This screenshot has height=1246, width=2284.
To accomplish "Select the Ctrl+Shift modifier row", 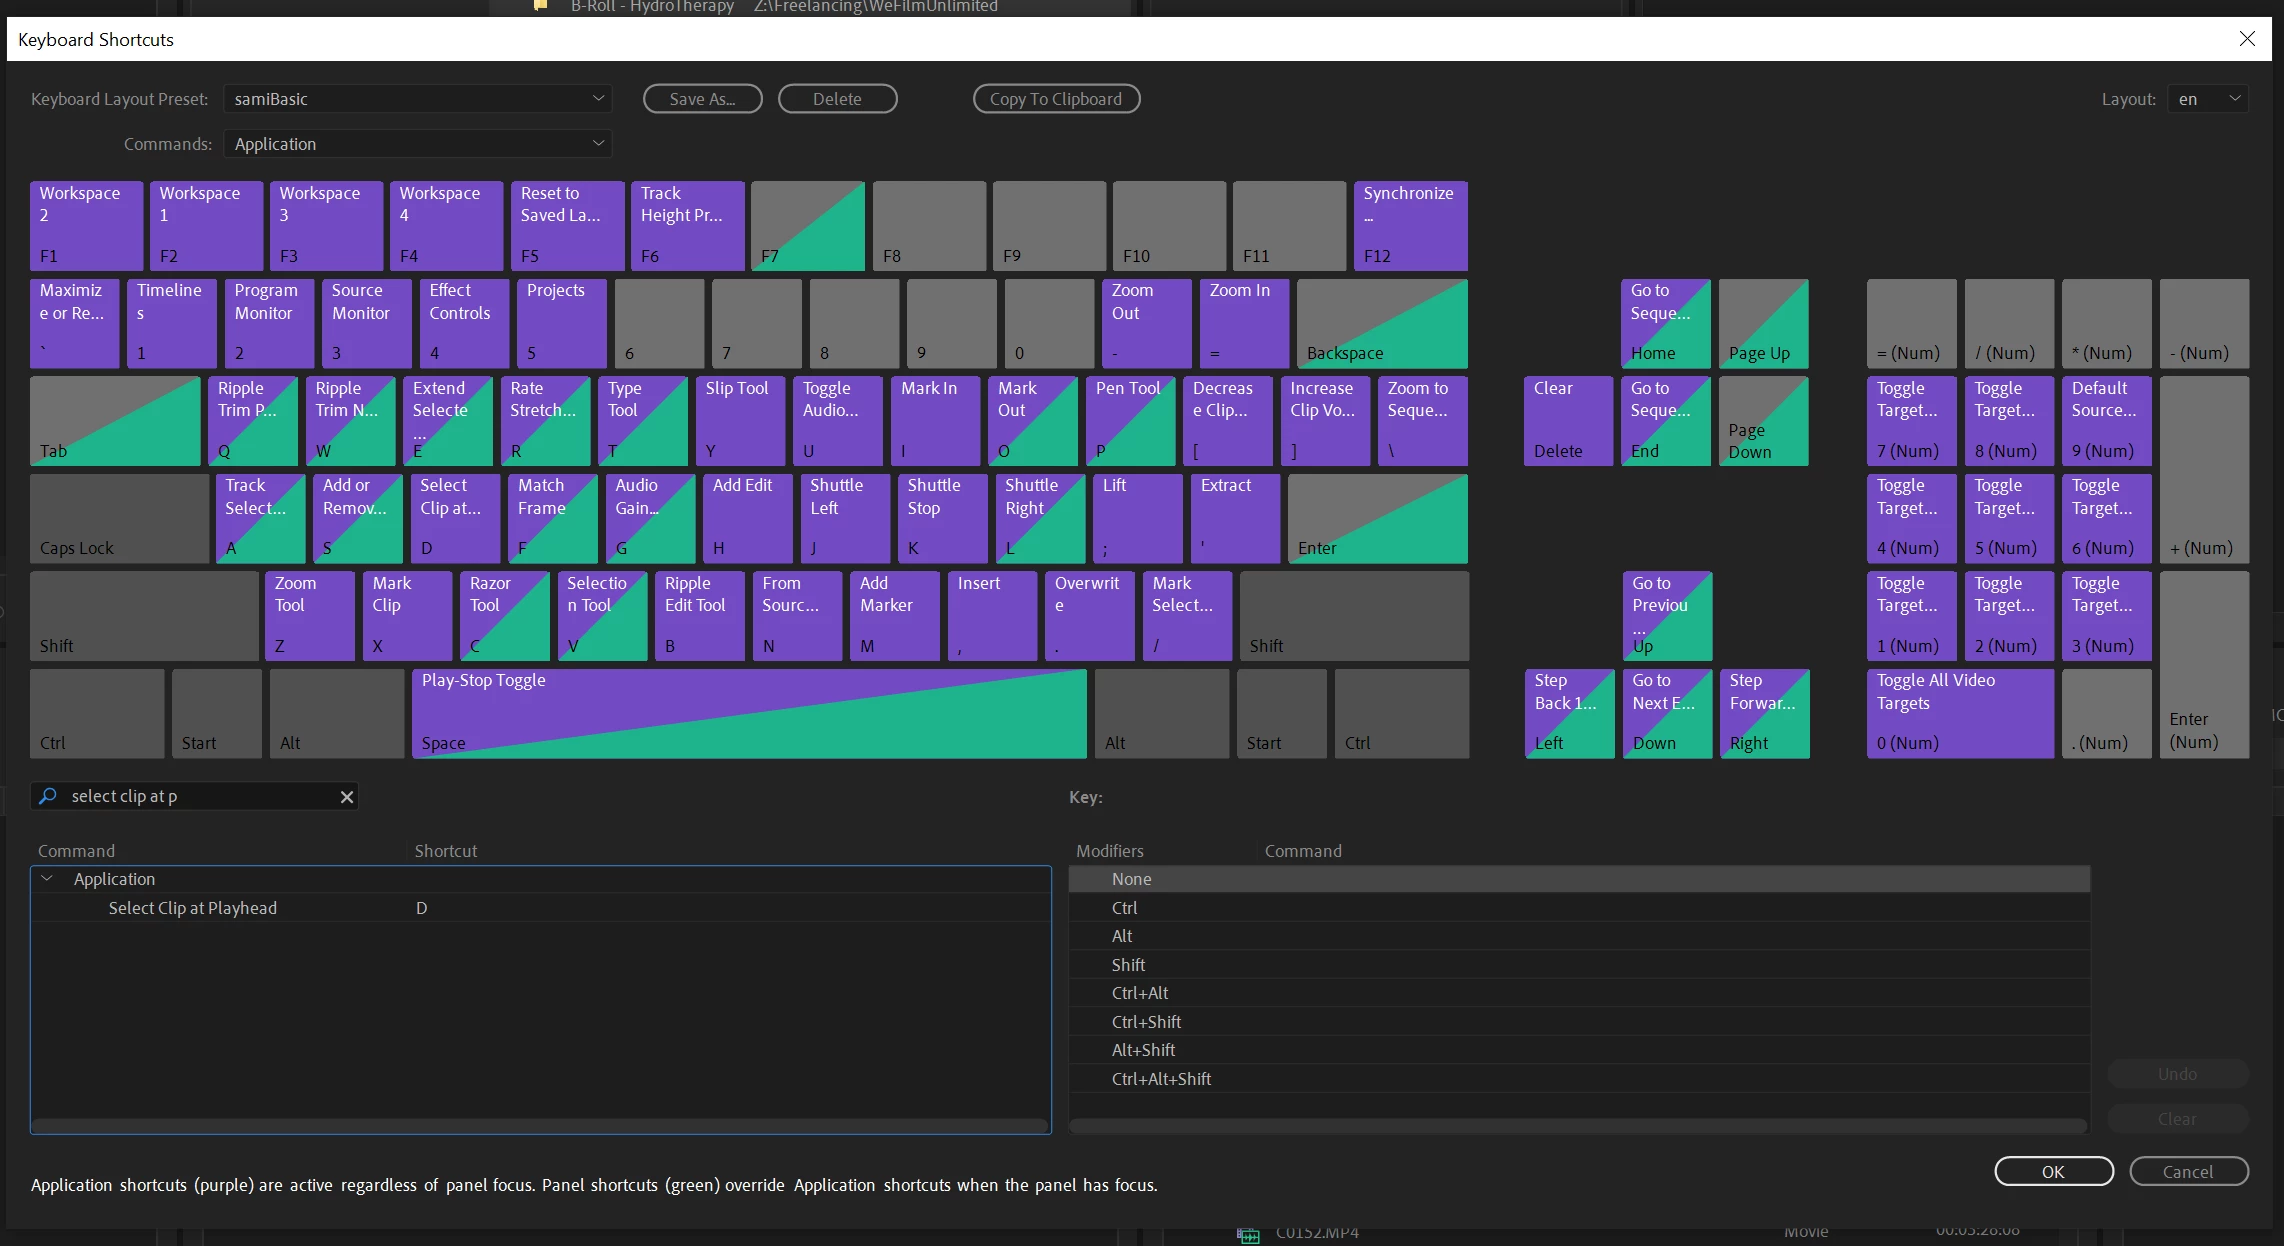I will pos(1146,1022).
